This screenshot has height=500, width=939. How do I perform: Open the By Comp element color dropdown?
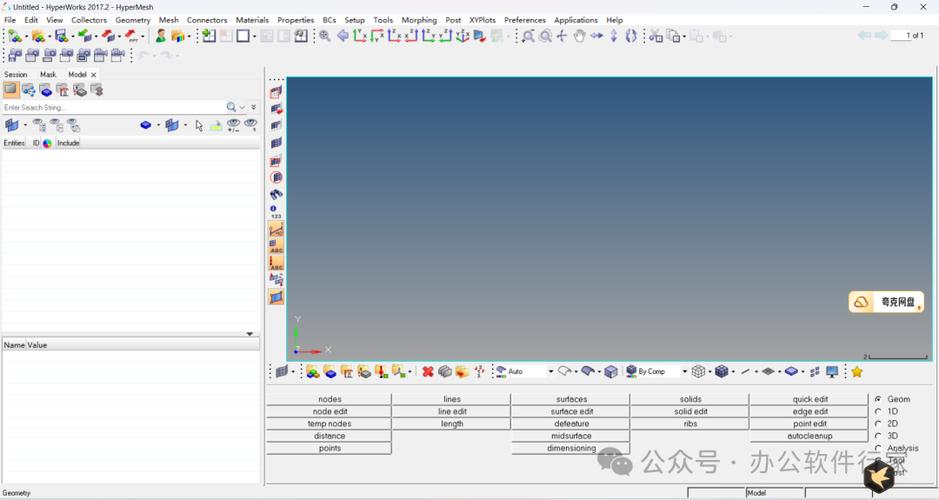pyautogui.click(x=684, y=372)
